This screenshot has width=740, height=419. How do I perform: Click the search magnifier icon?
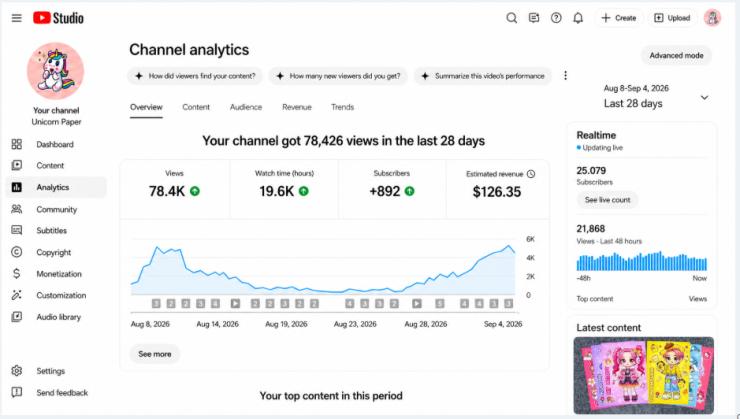tap(511, 18)
